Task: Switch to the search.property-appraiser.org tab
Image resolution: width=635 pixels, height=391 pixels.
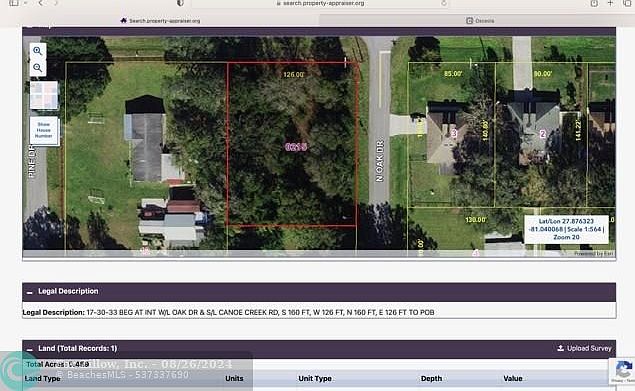Action: tap(160, 20)
